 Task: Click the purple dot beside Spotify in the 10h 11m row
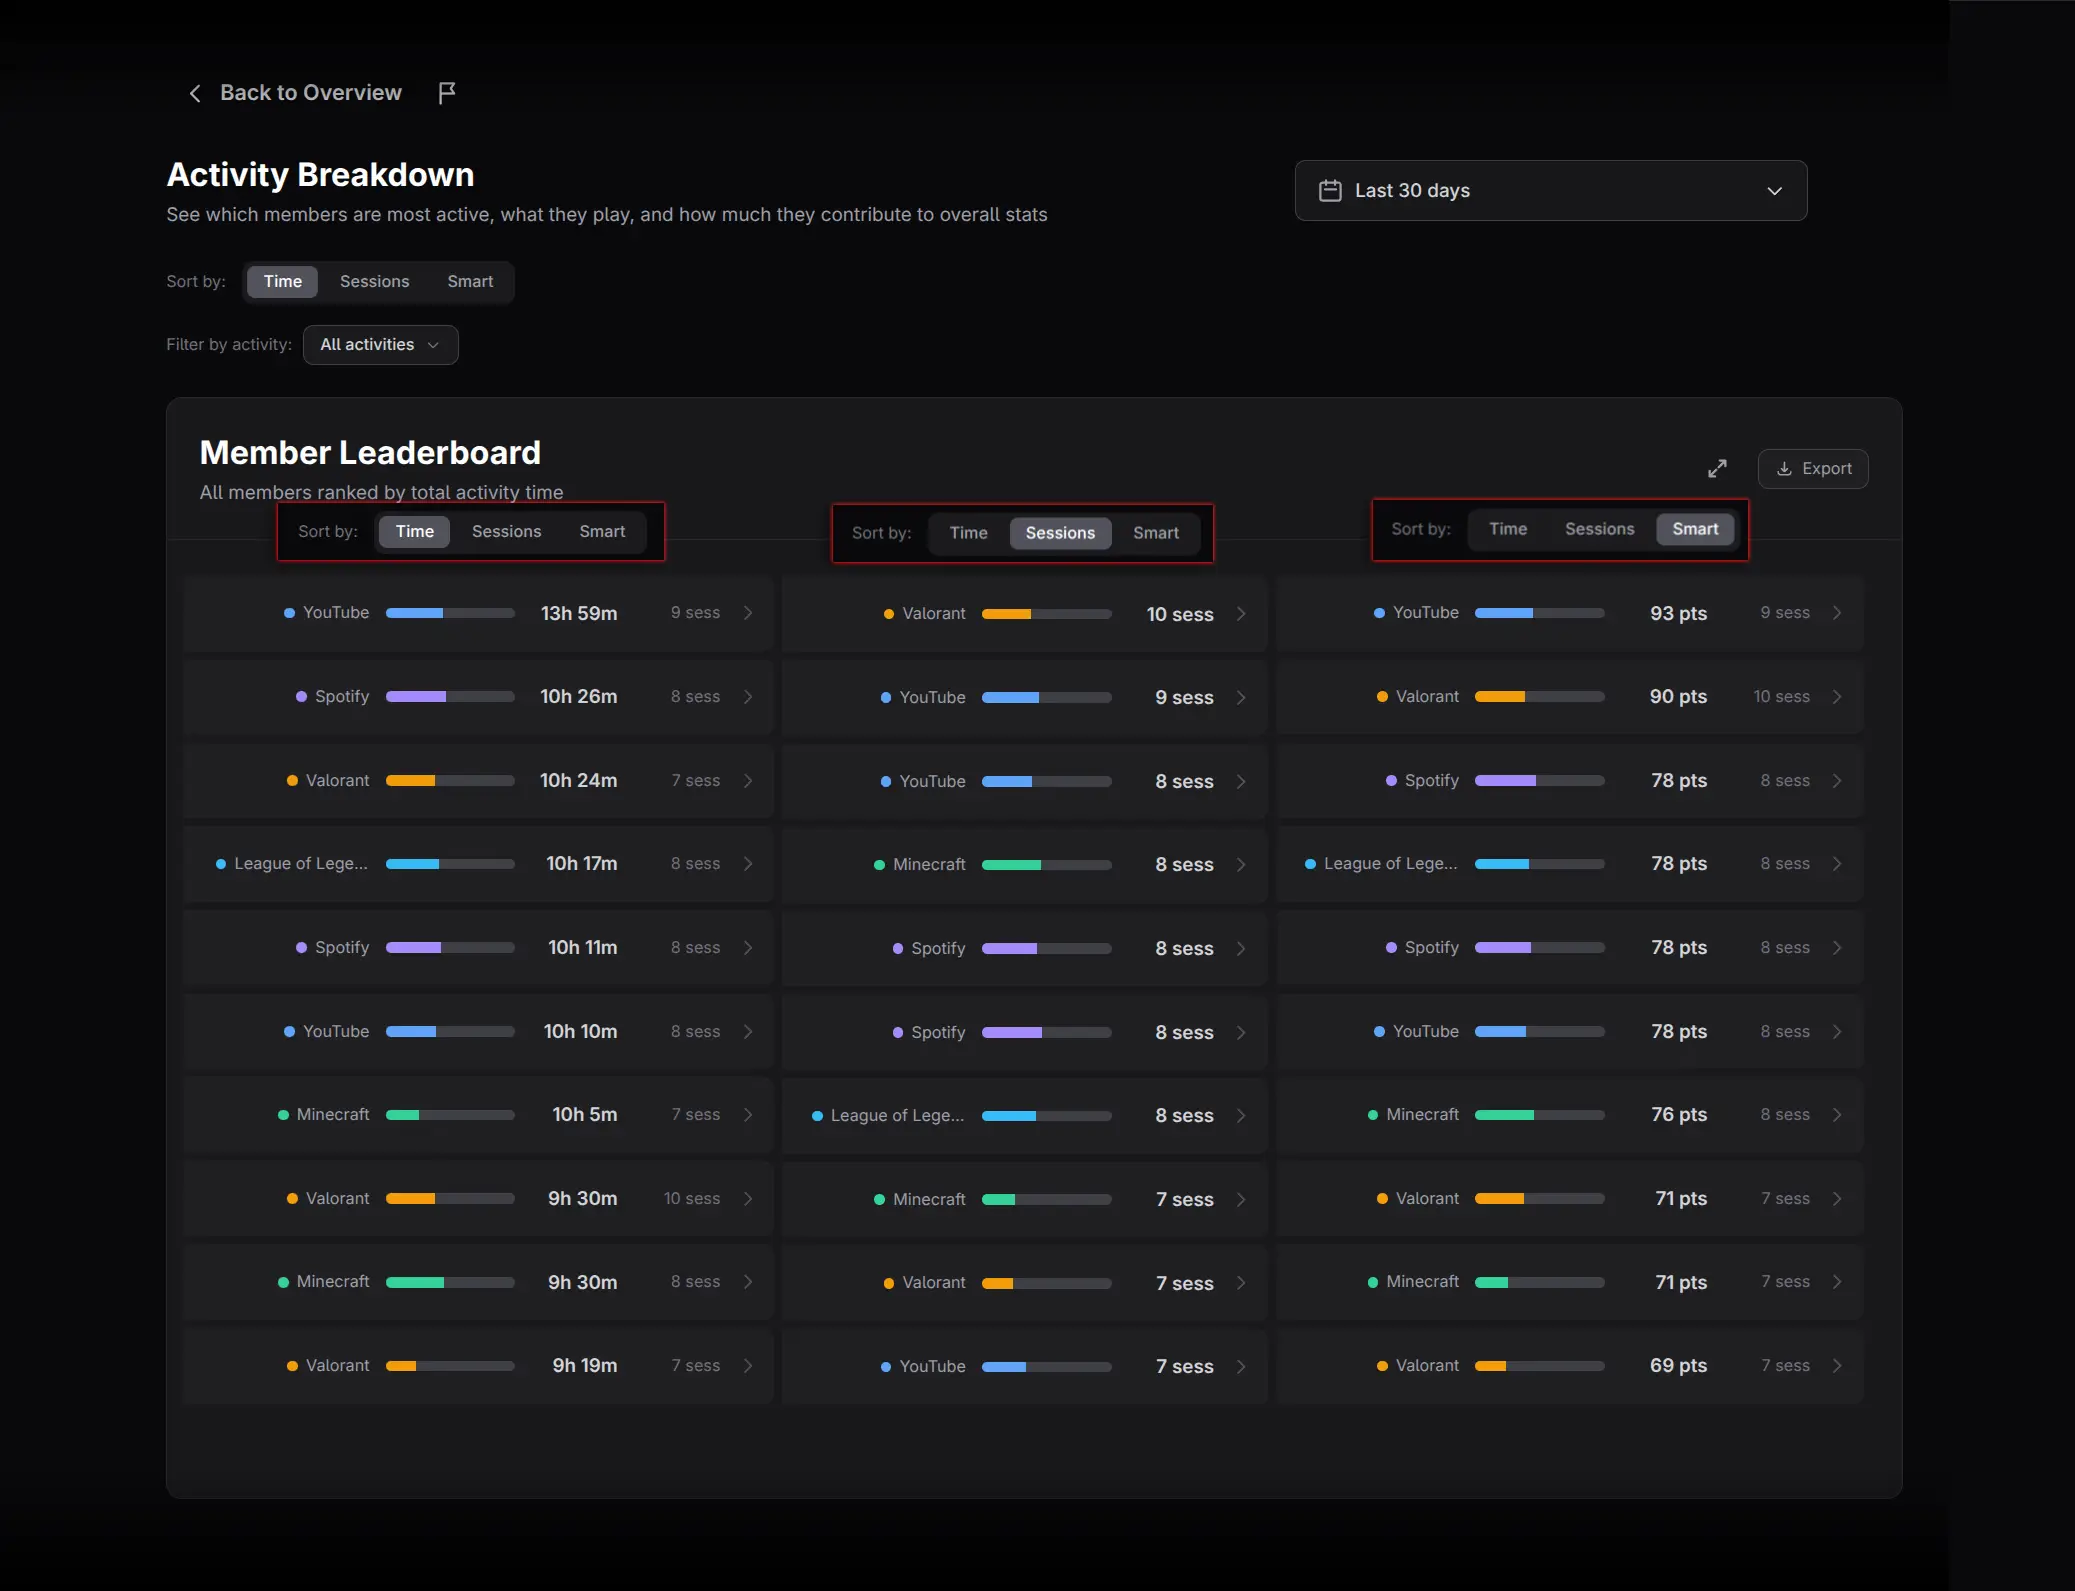point(301,948)
